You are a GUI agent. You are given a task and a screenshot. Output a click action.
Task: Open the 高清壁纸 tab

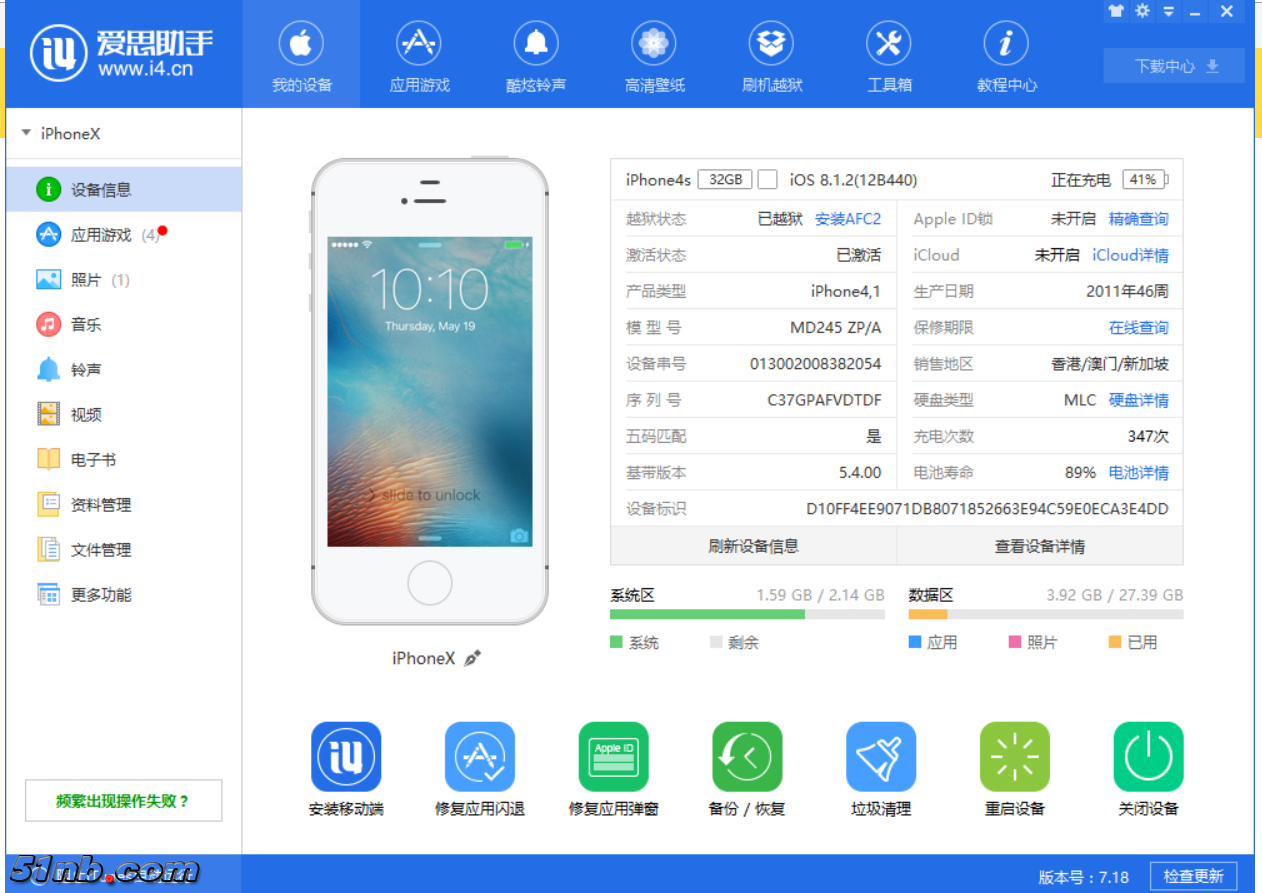coord(654,55)
